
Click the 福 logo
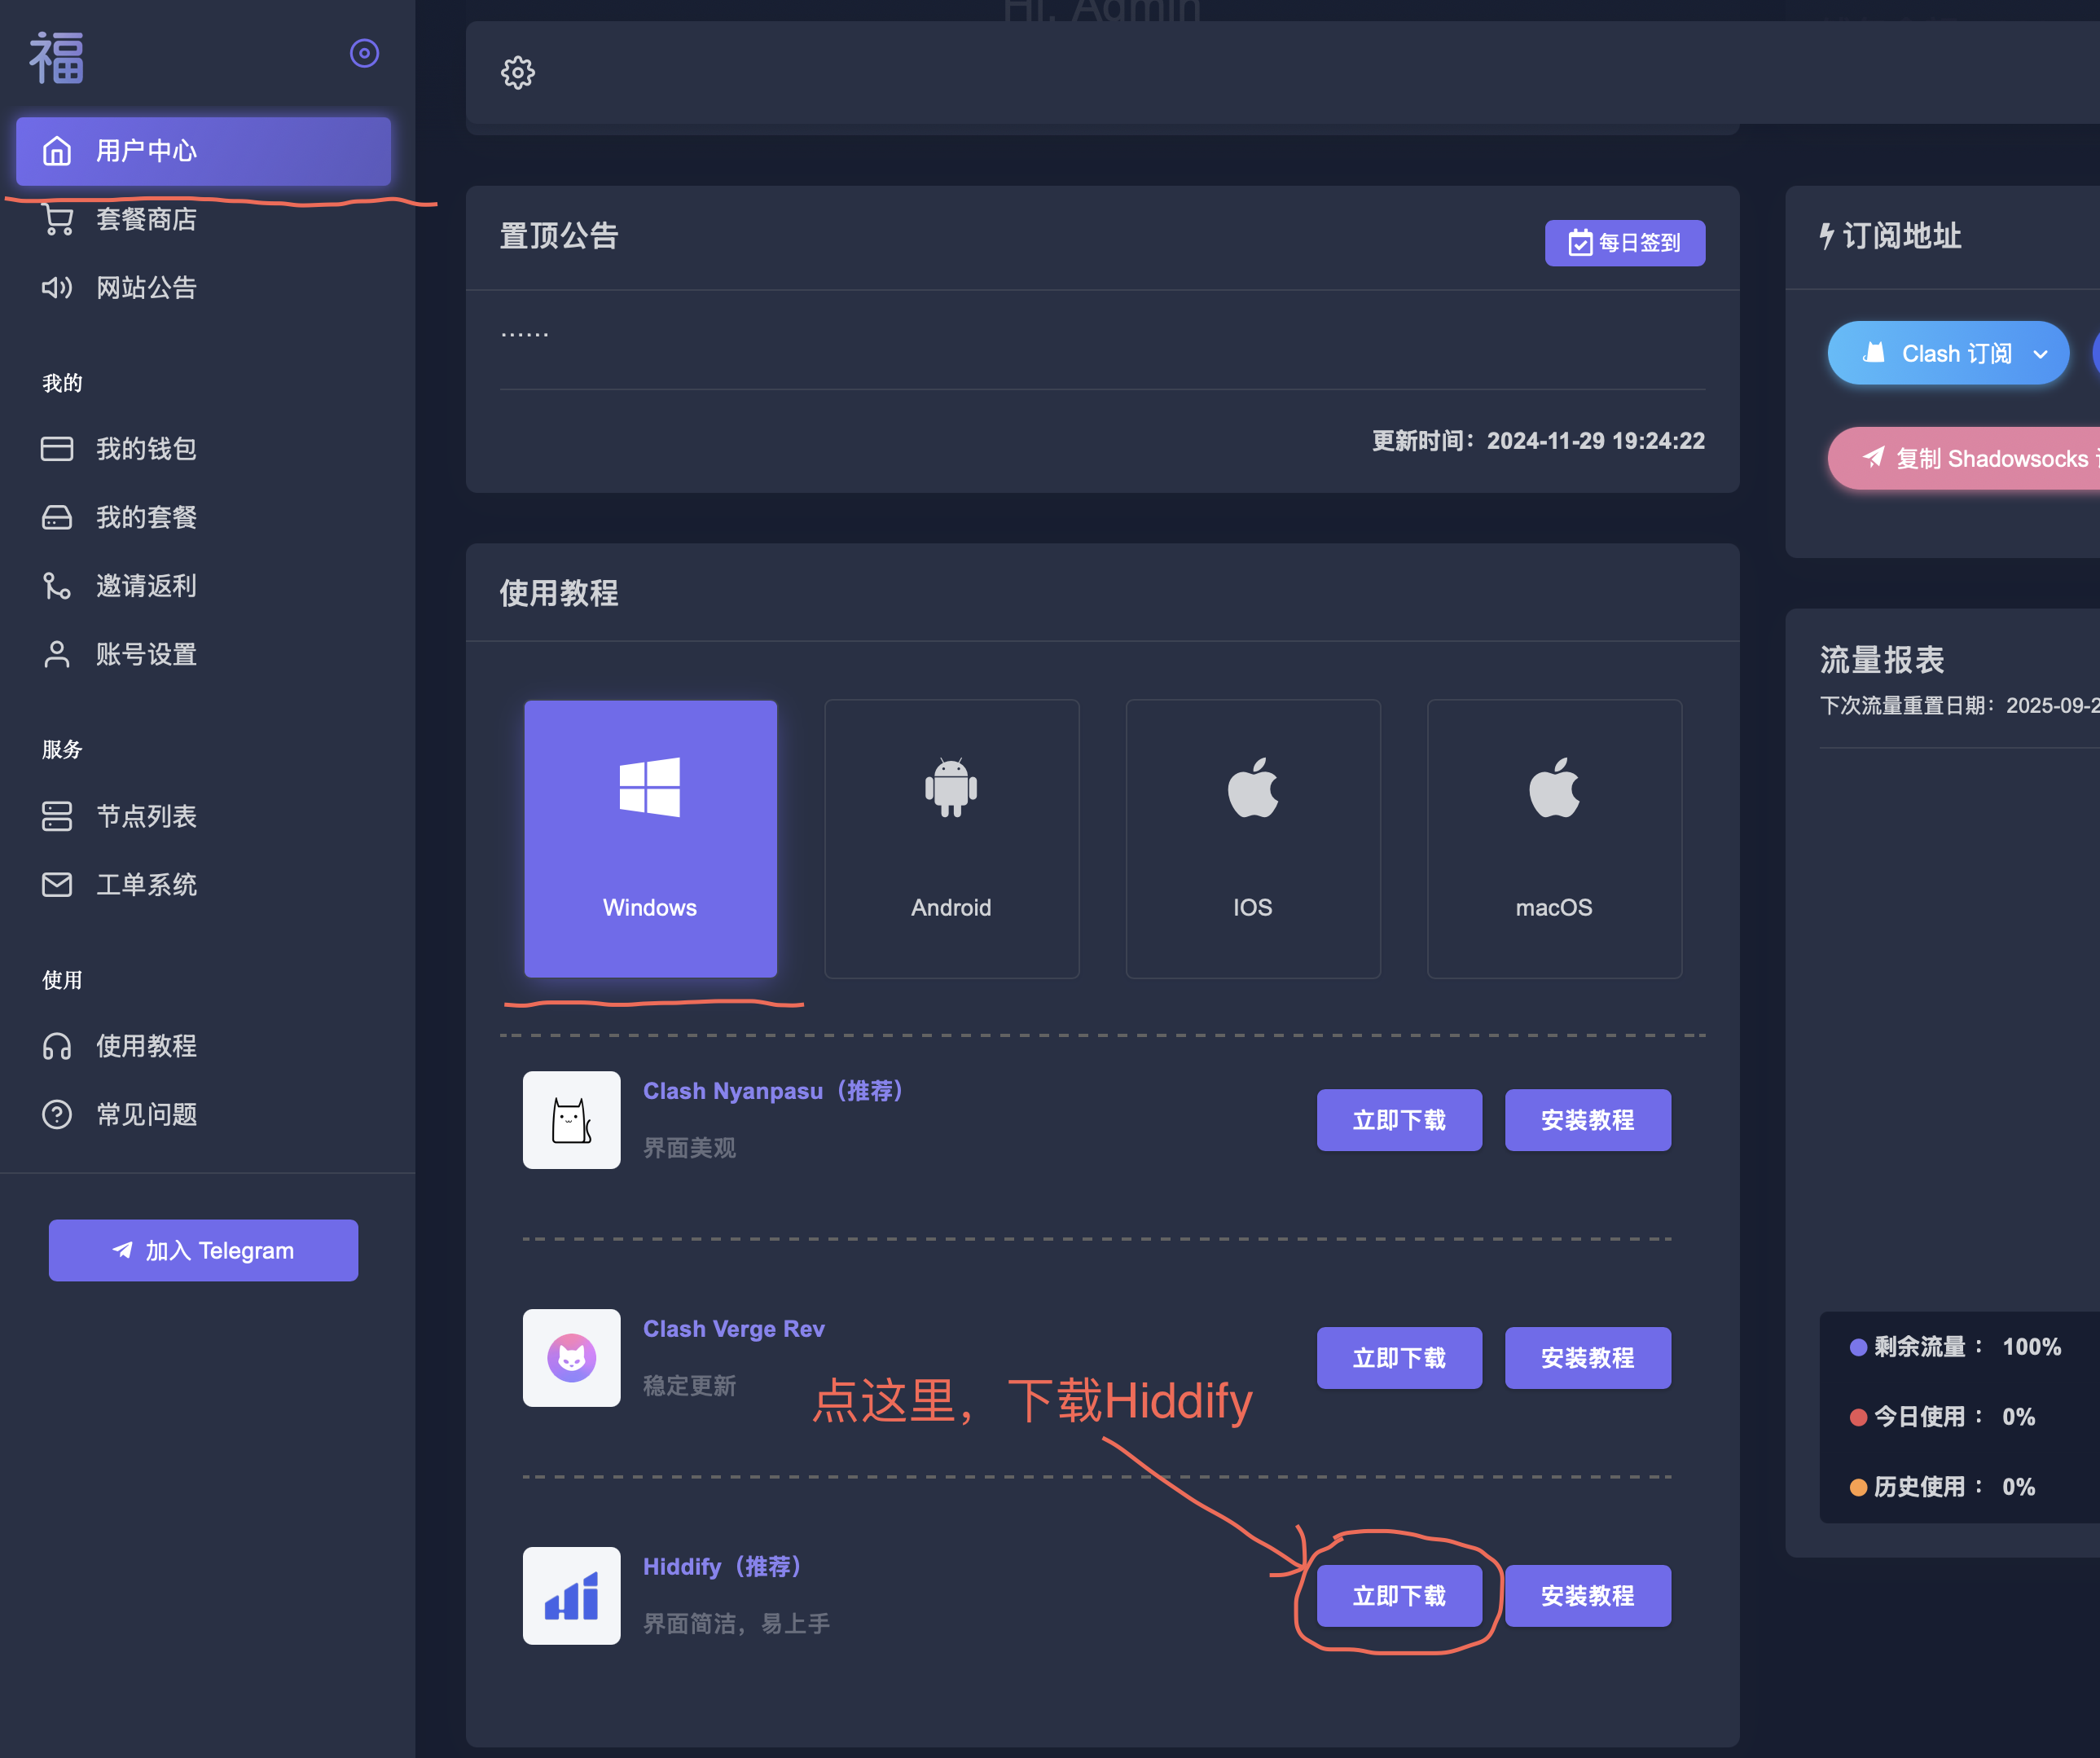click(56, 57)
